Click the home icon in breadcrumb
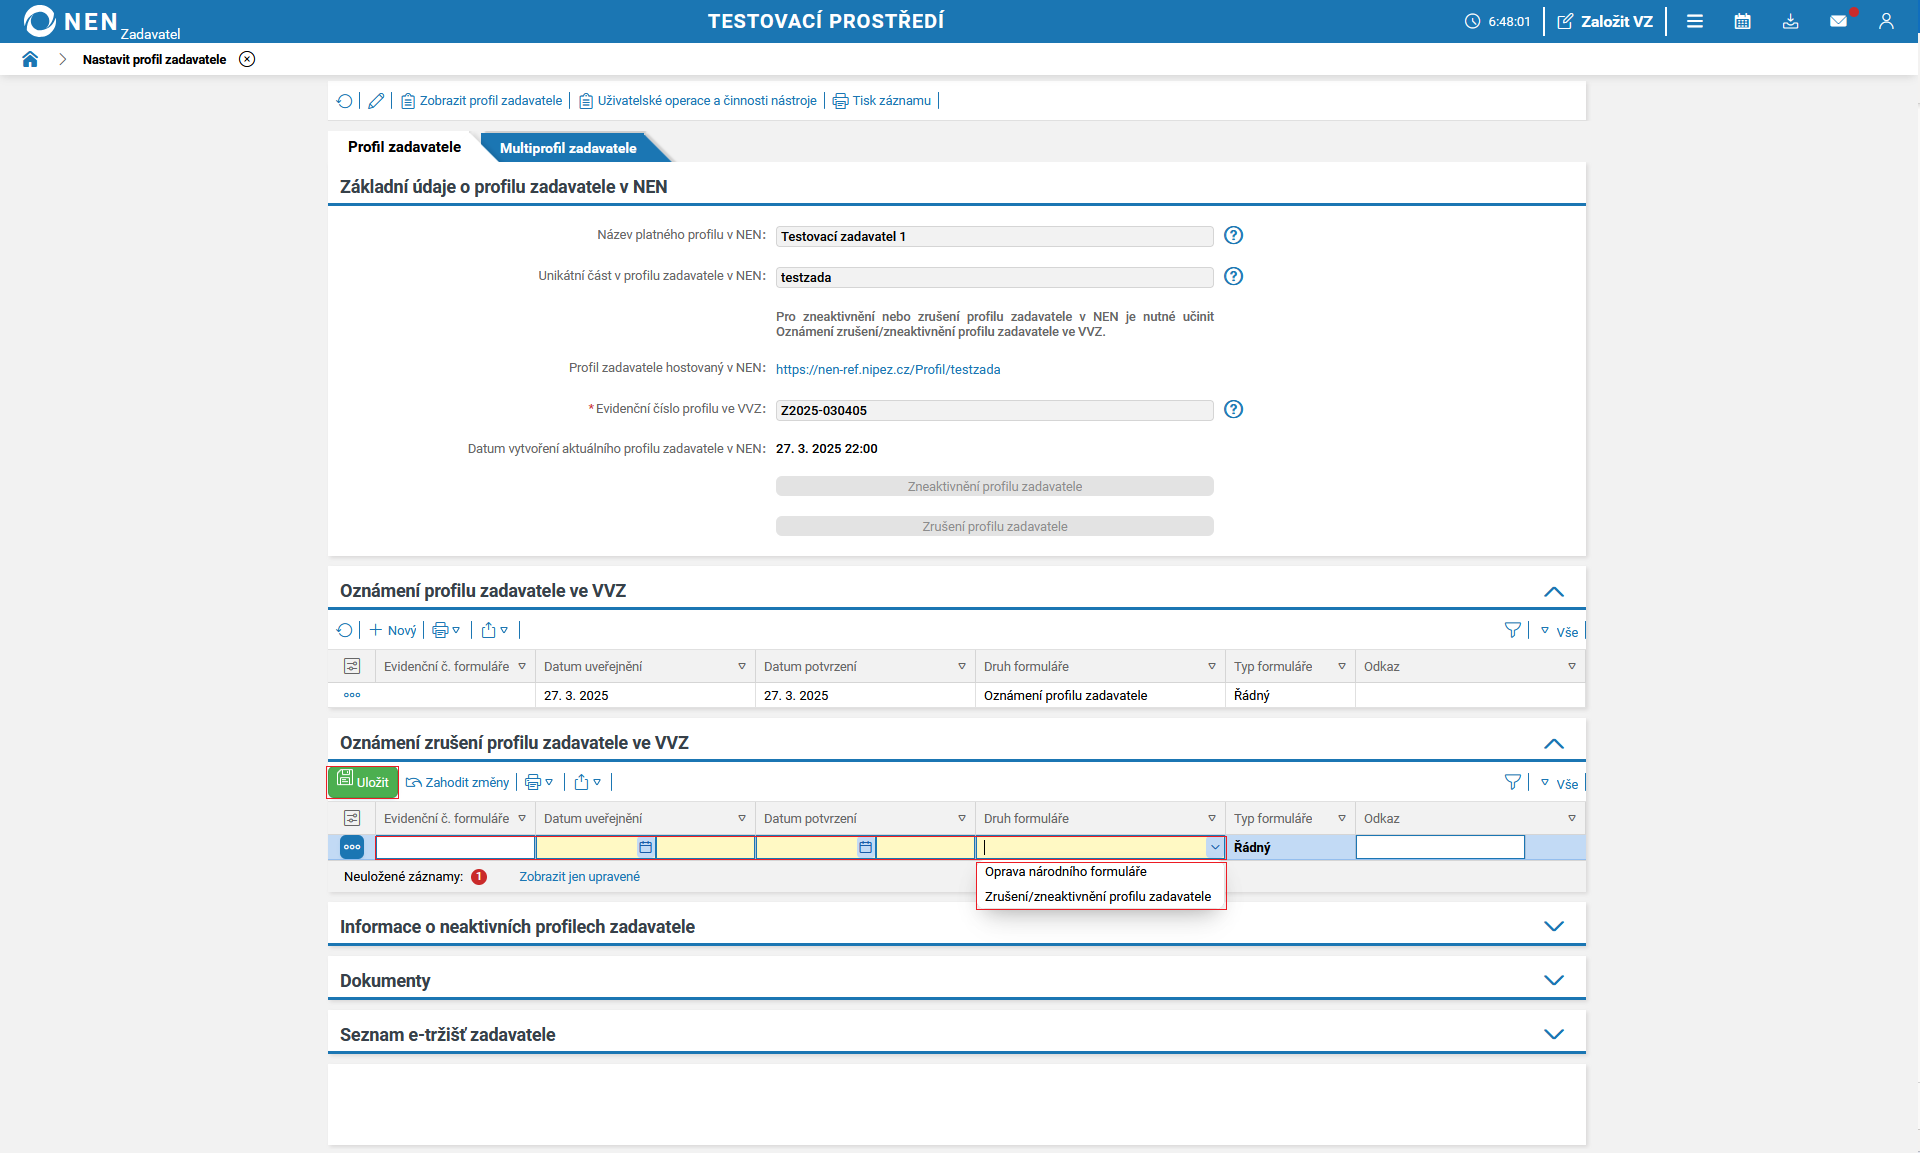The width and height of the screenshot is (1920, 1153). click(30, 59)
